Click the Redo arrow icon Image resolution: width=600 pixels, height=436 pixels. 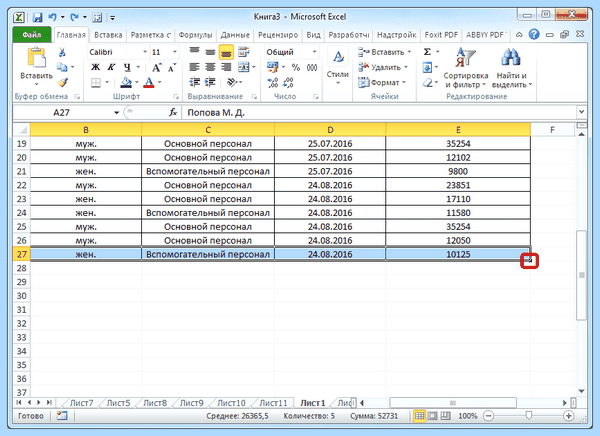tap(75, 17)
